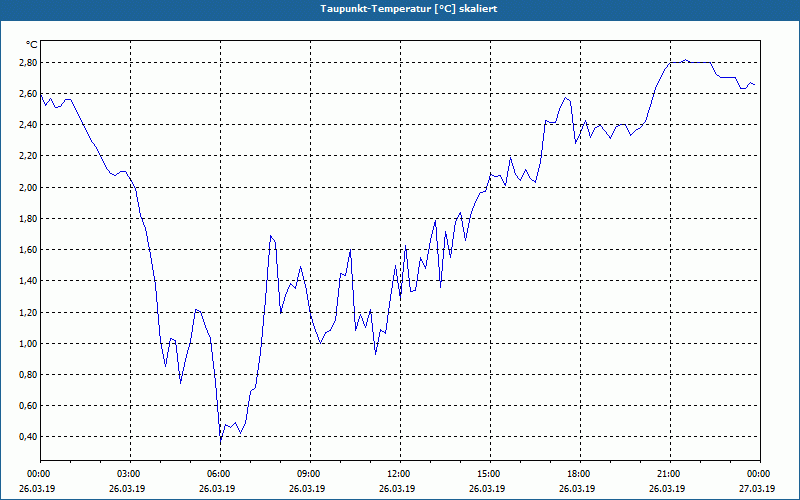Click the 2,40 y-axis label

[x=29, y=124]
